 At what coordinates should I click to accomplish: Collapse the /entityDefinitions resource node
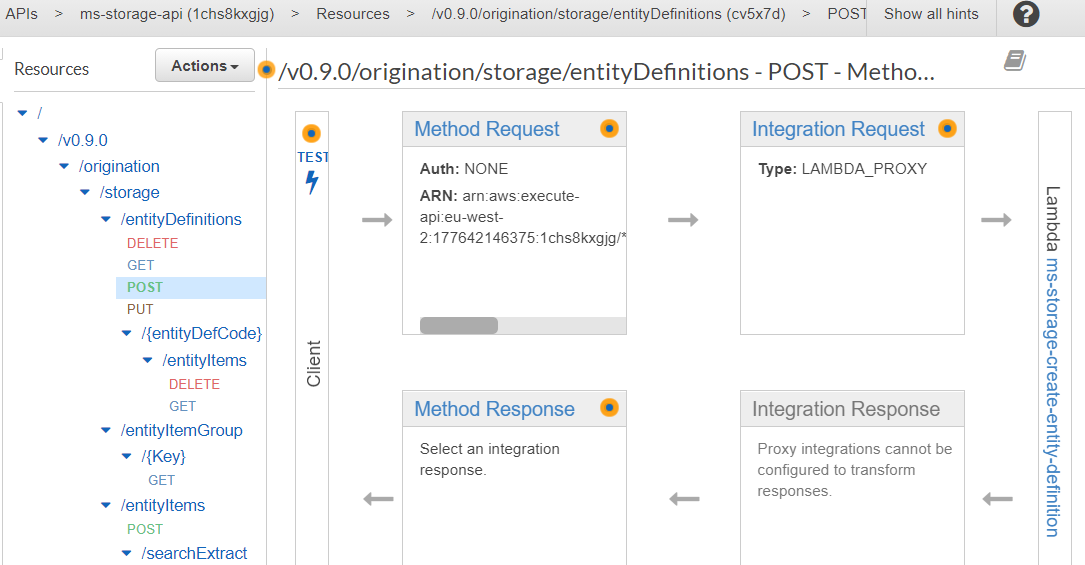point(107,219)
